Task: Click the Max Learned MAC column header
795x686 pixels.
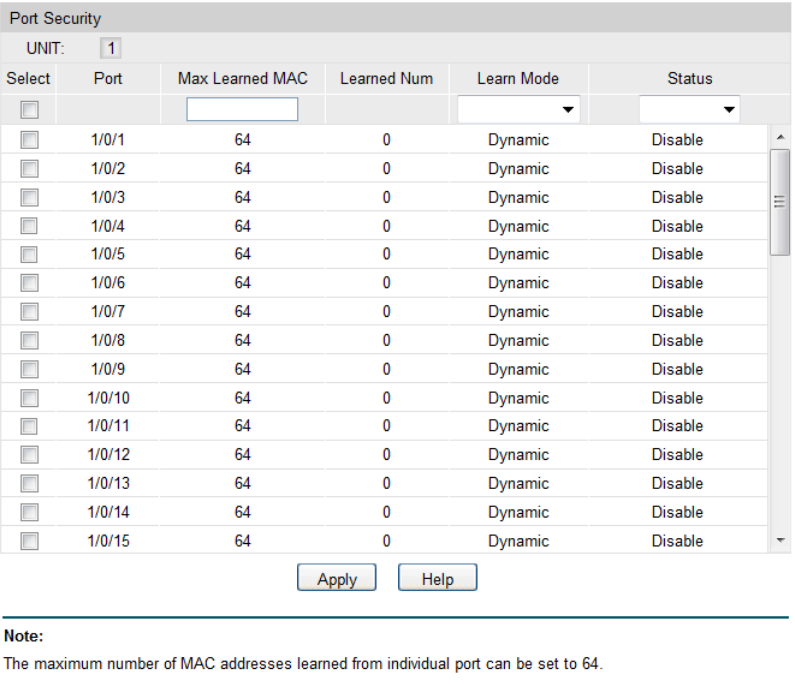Action: [243, 79]
